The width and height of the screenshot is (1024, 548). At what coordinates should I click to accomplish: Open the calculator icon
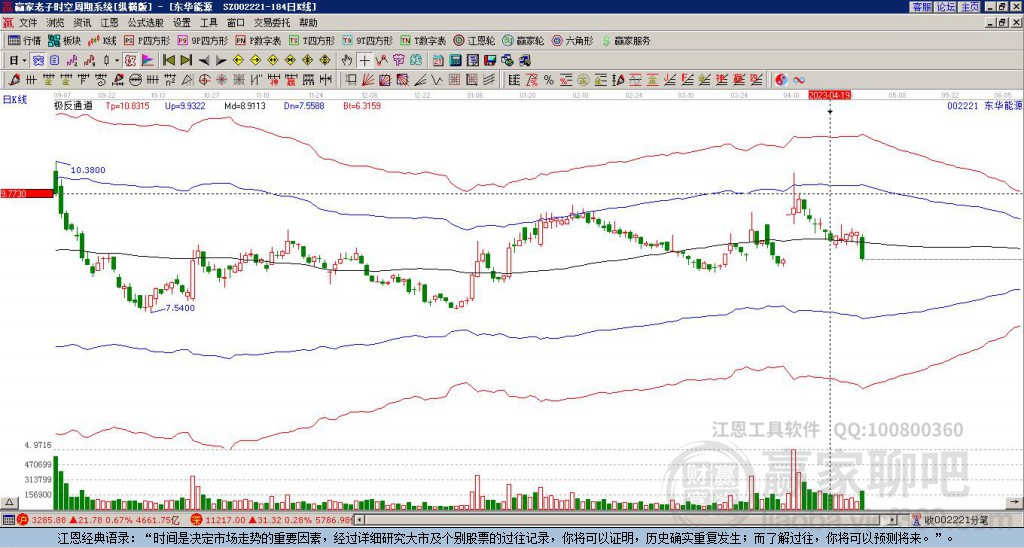click(455, 61)
